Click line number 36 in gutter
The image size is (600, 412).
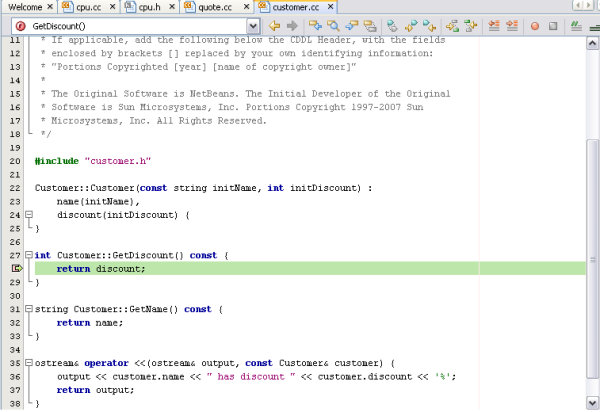15,377
